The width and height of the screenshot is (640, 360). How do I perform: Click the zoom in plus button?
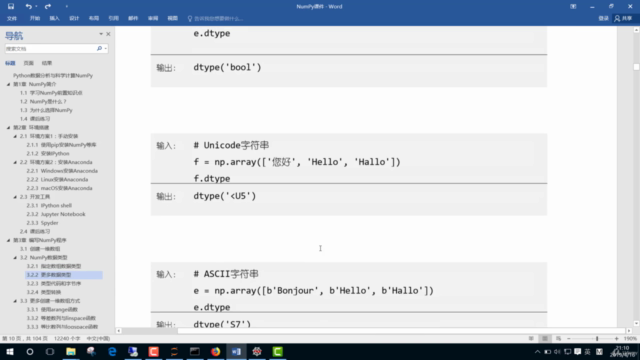(616, 338)
